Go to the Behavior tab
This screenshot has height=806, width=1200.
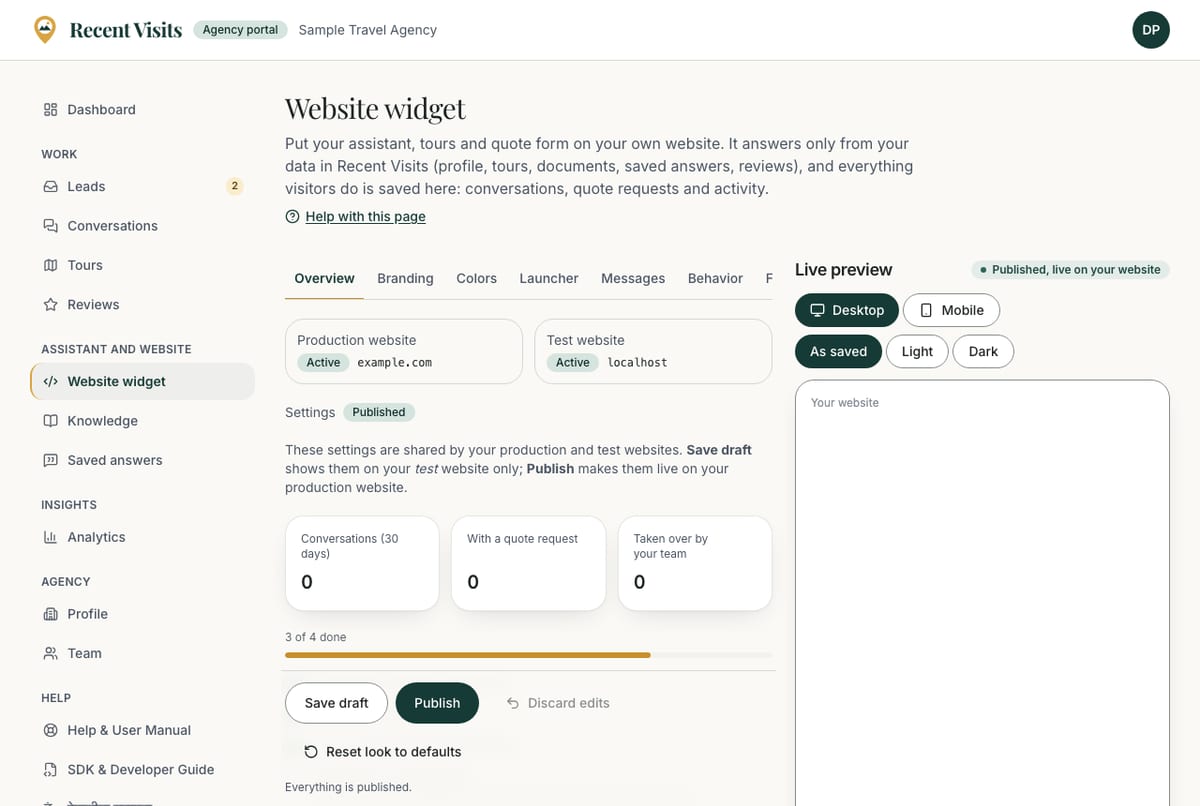715,279
